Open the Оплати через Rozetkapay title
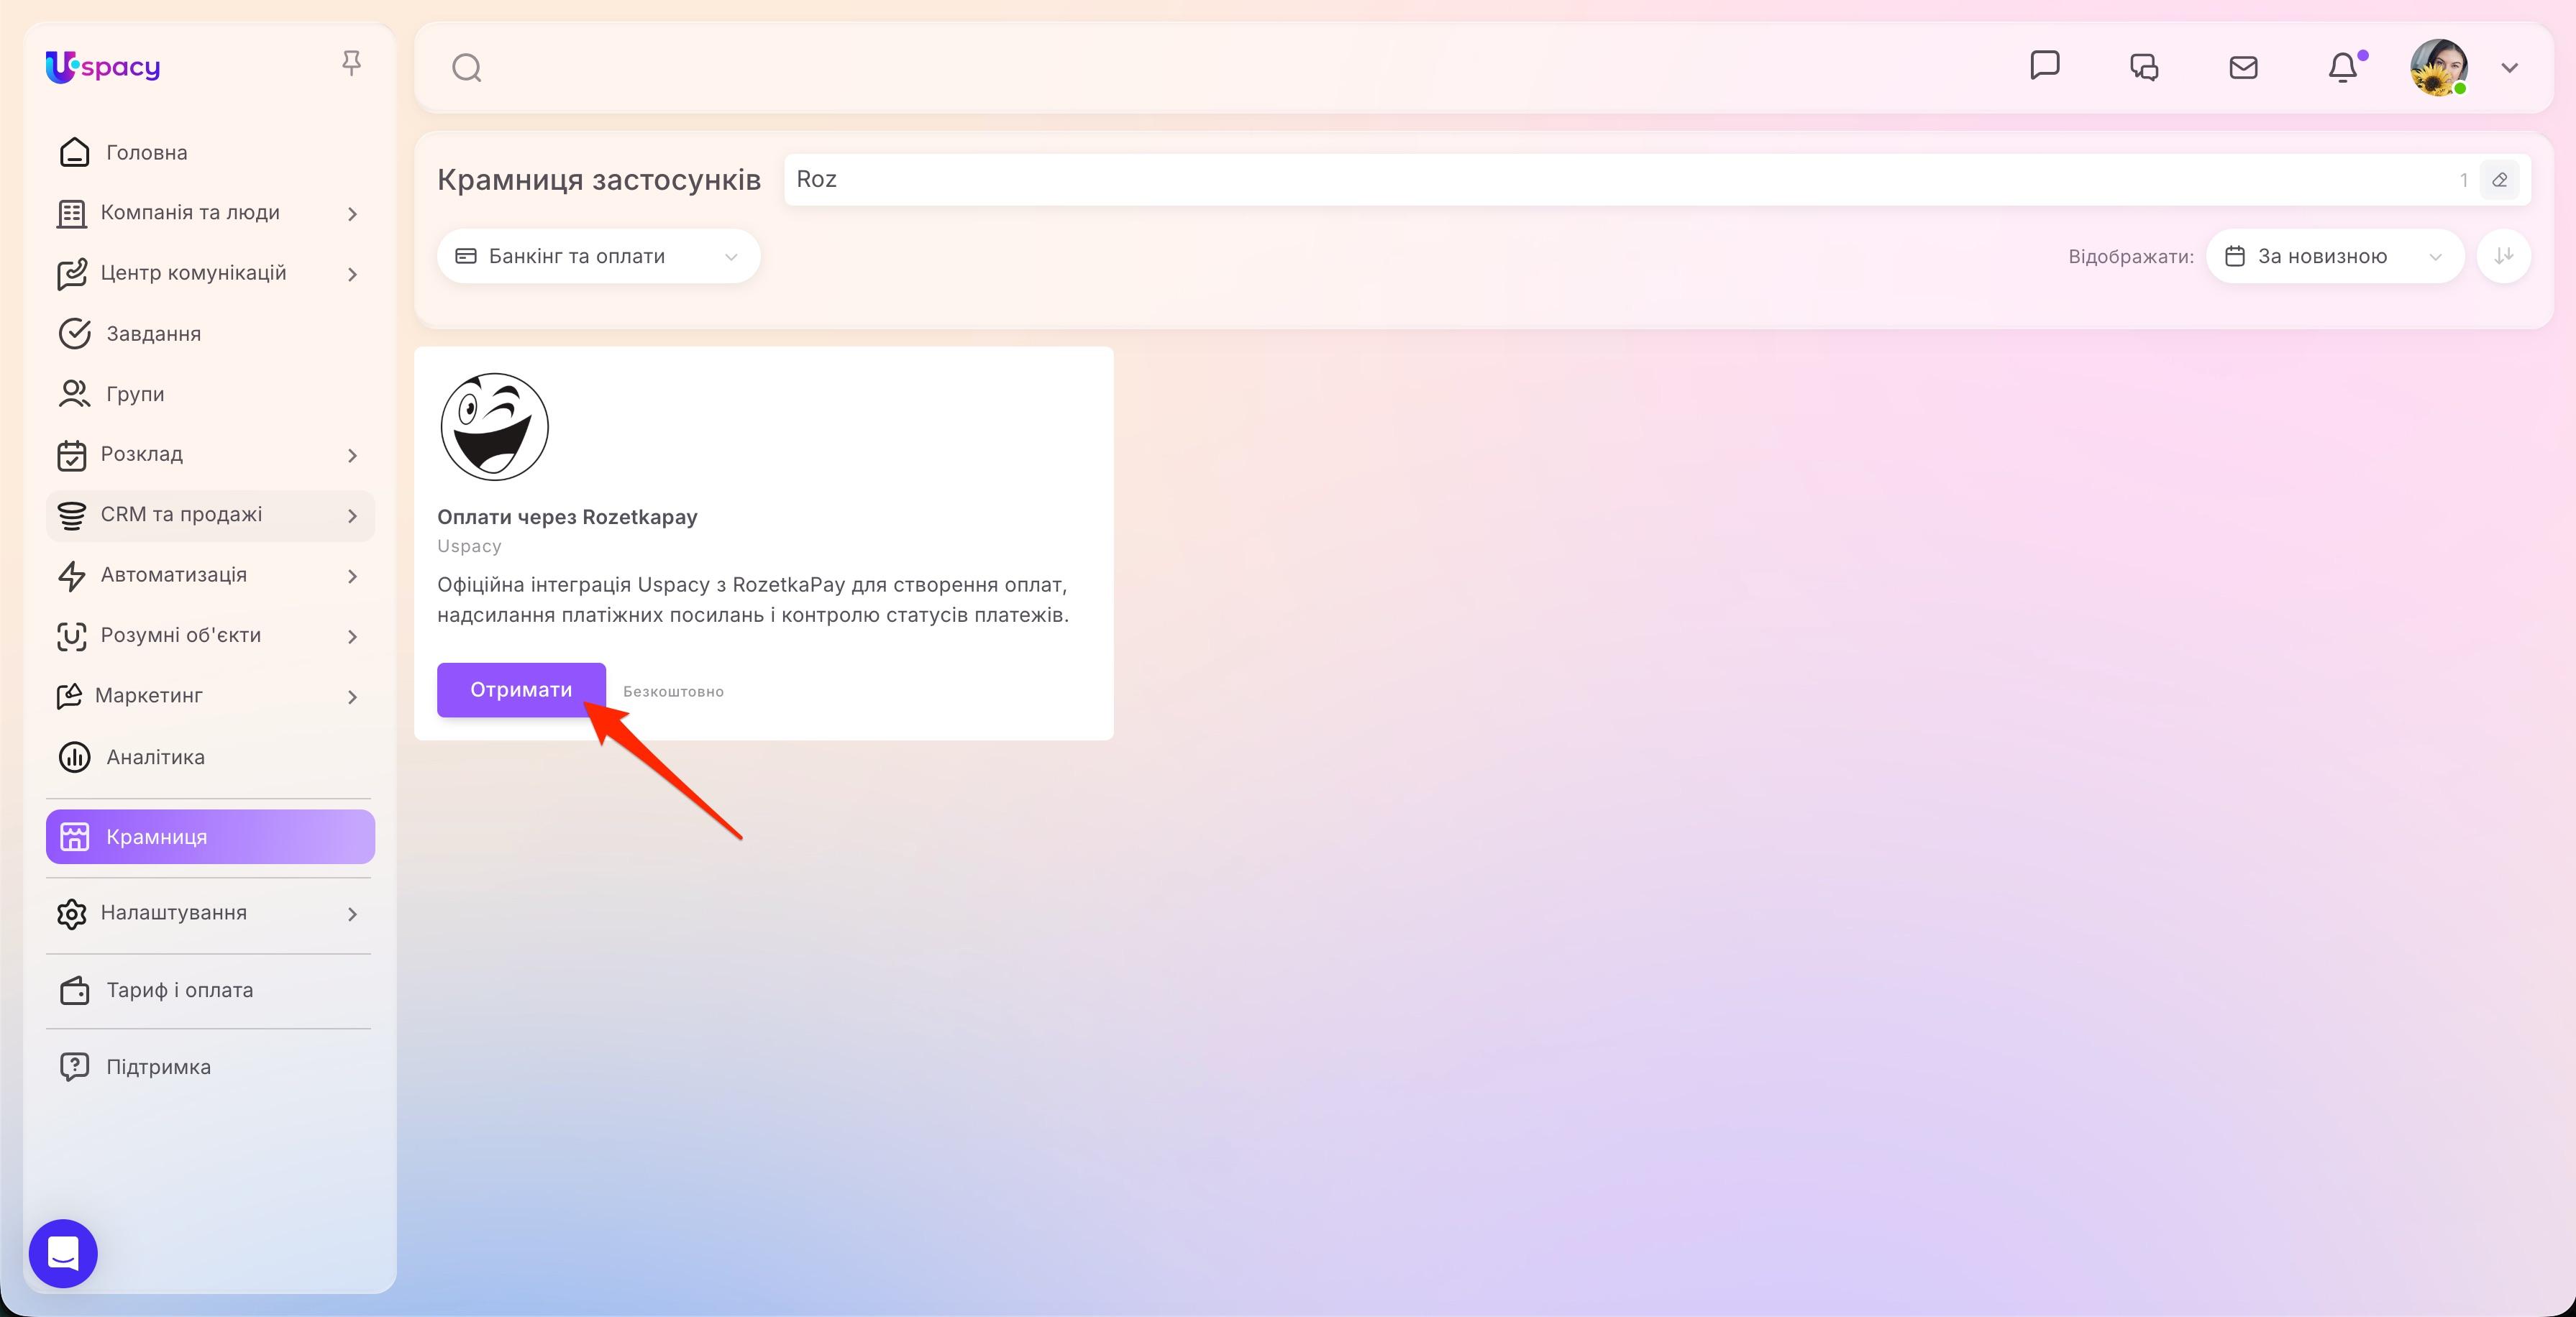Screen dimensions: 2576x1317 (567, 517)
